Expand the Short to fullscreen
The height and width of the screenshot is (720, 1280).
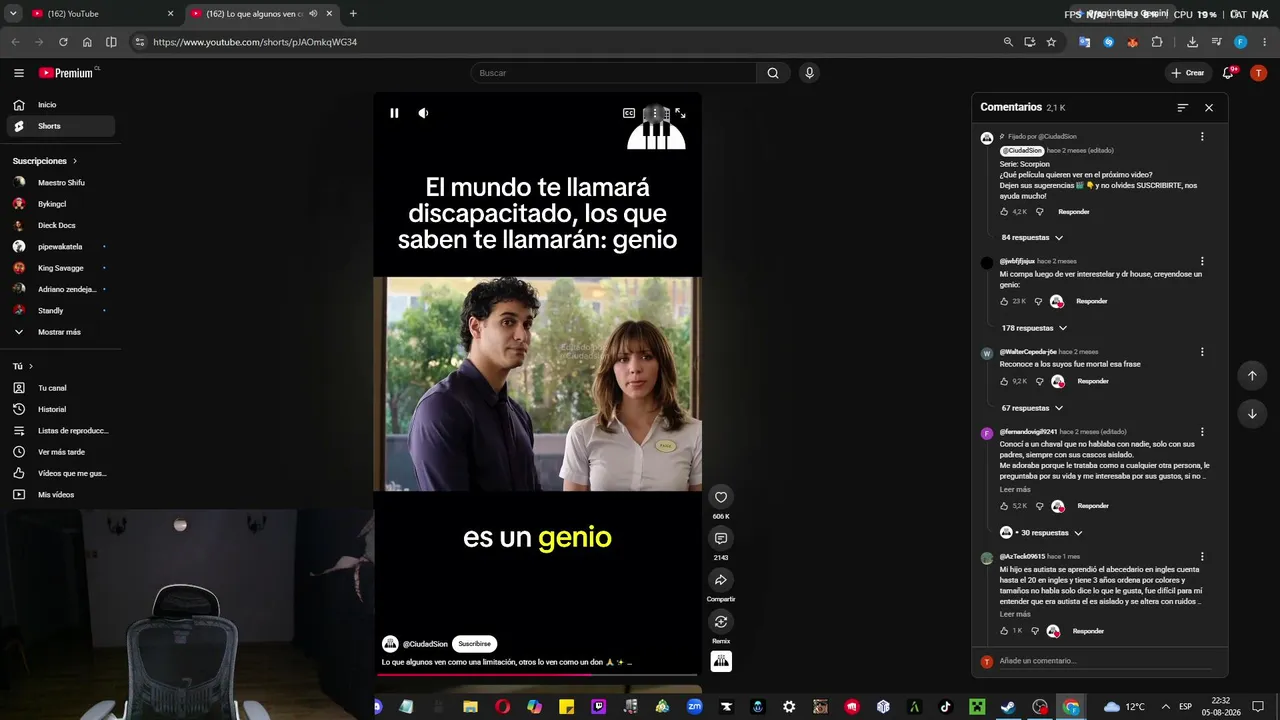pyautogui.click(x=680, y=113)
